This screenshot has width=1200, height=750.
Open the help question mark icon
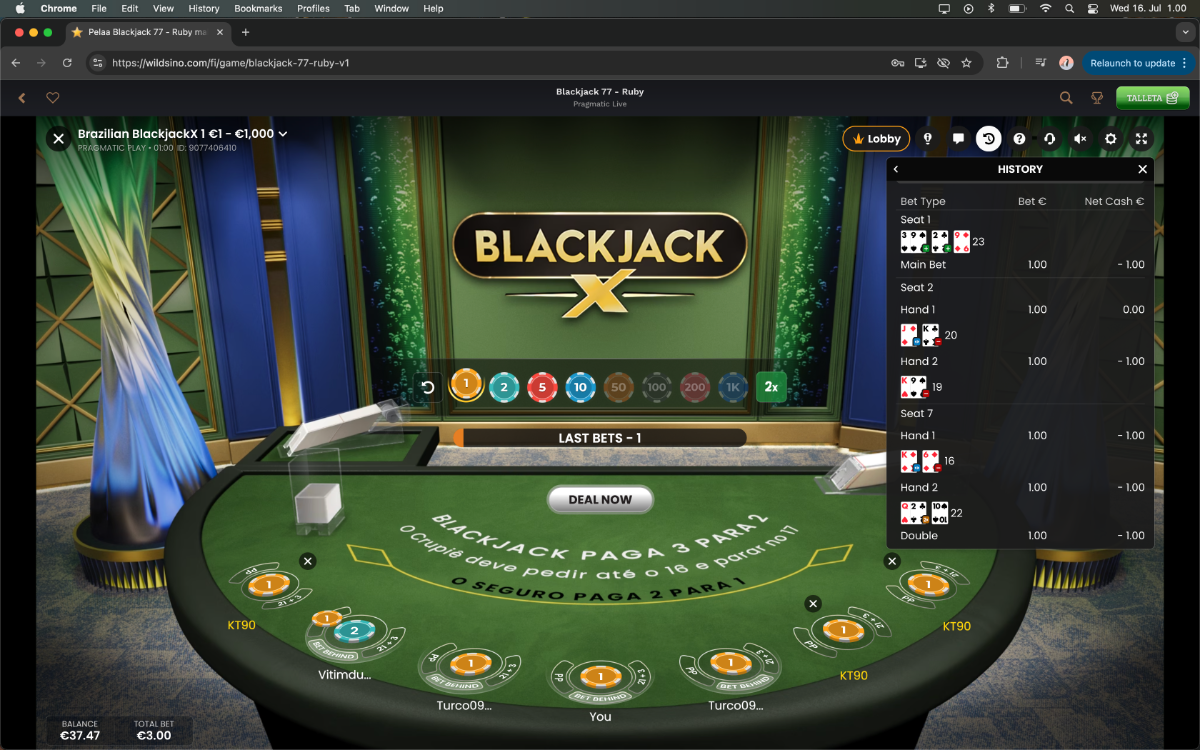tap(1019, 139)
